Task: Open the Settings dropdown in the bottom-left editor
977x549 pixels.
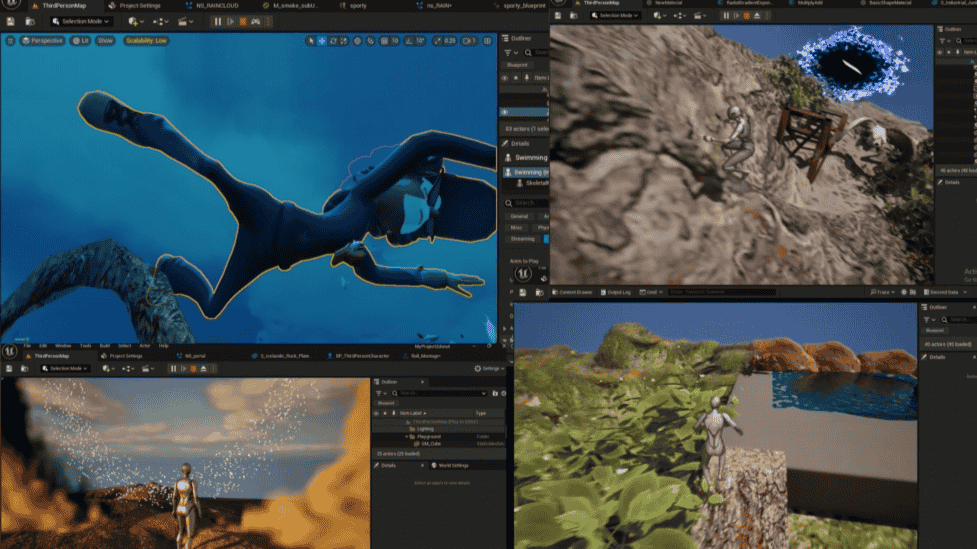Action: (x=489, y=369)
